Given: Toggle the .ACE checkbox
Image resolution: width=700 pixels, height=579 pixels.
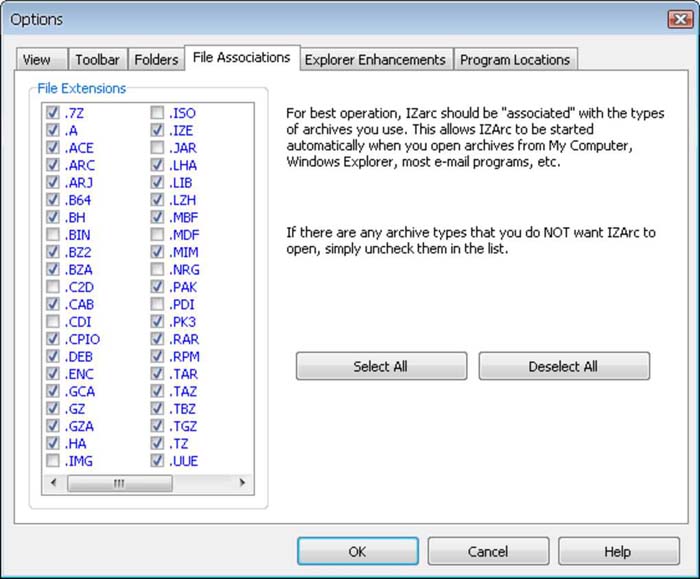Looking at the screenshot, I should point(53,147).
